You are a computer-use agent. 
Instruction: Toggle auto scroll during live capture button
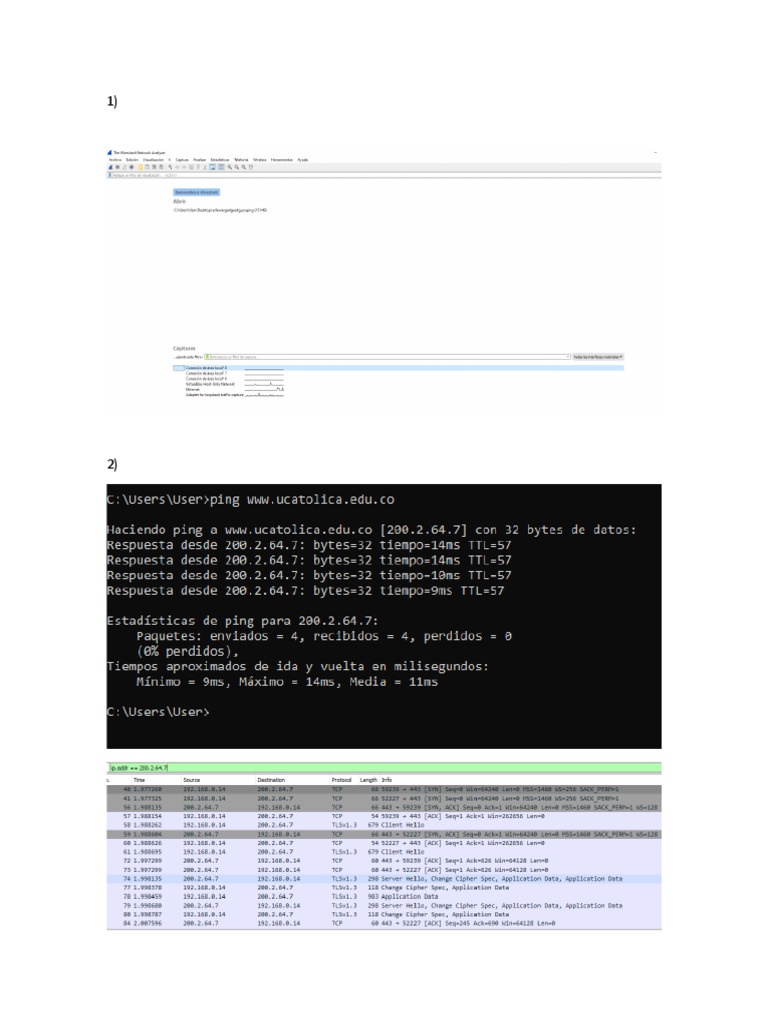212,167
